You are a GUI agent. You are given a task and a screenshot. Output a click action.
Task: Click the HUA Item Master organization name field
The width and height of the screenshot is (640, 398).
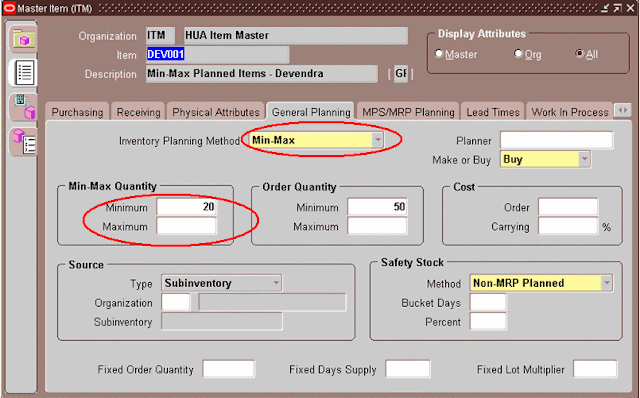tap(296, 36)
